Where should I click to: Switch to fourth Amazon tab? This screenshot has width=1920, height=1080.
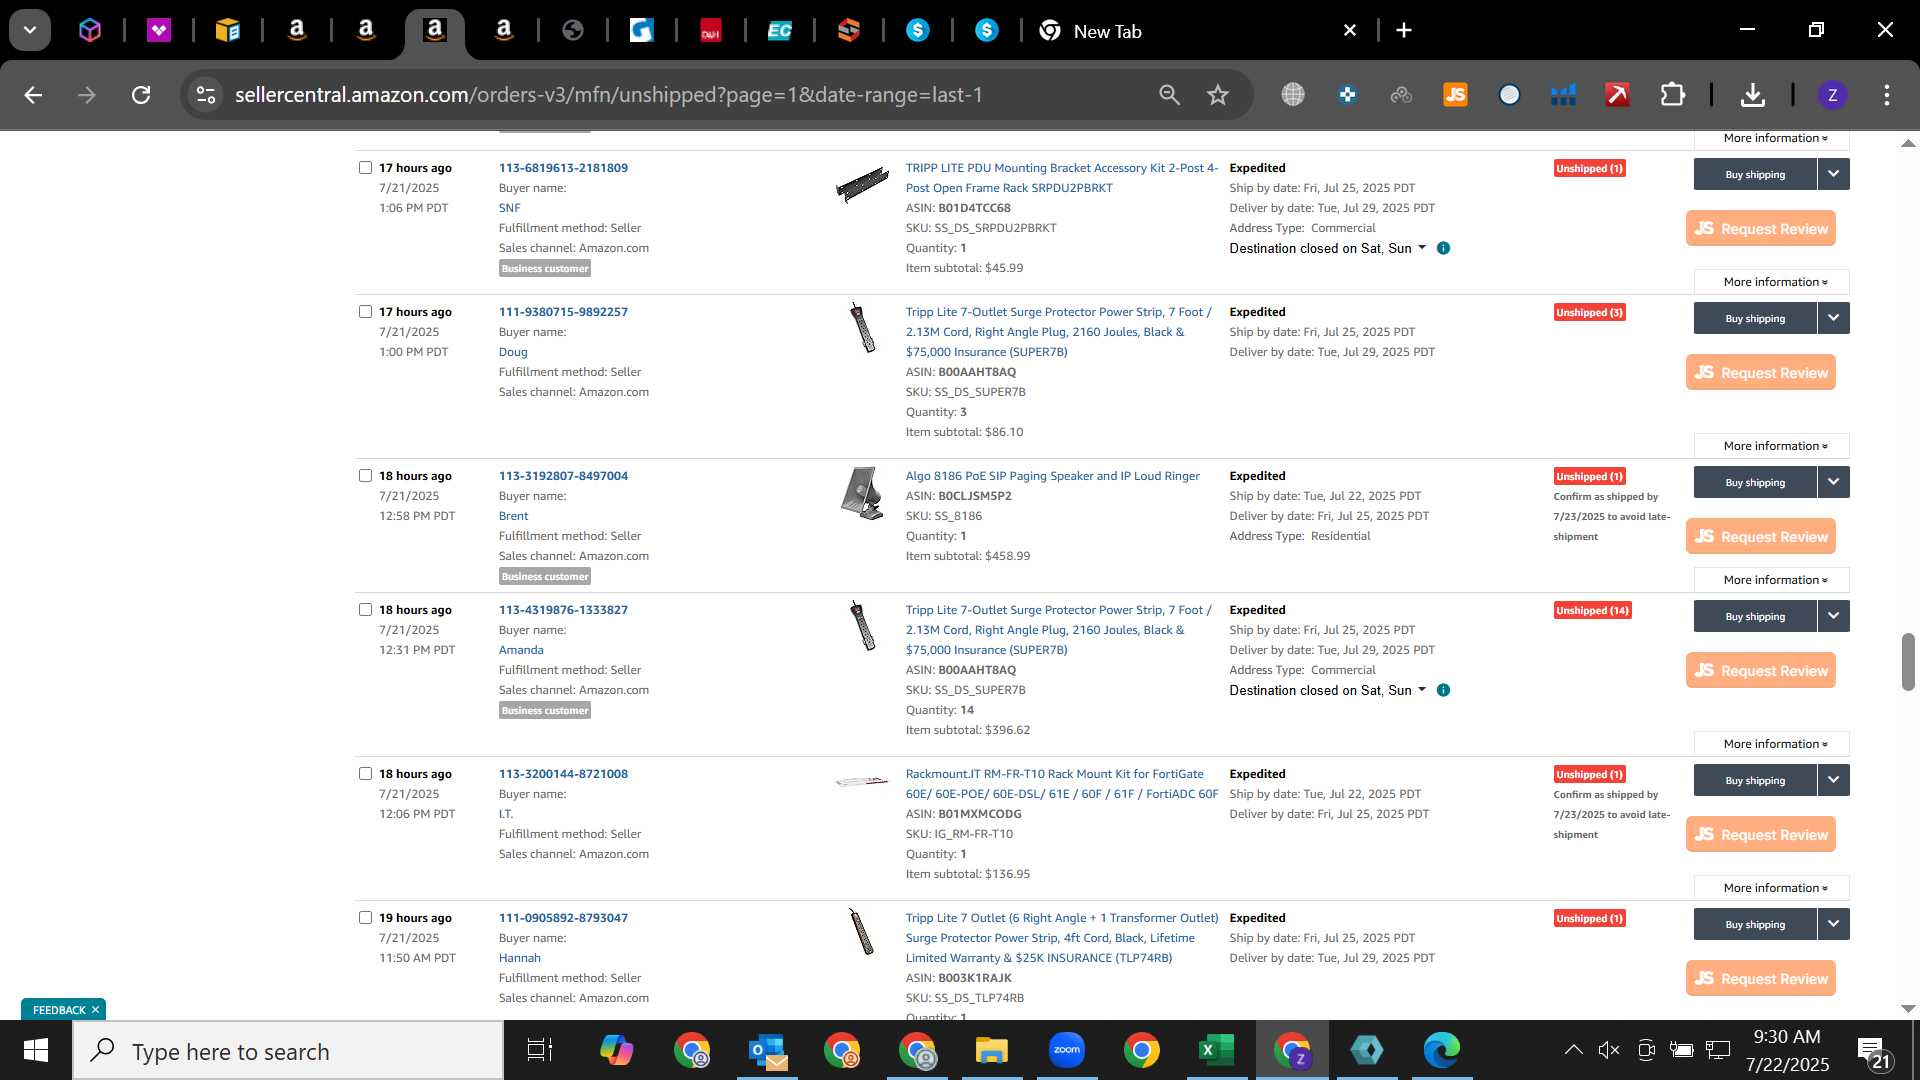(x=504, y=31)
